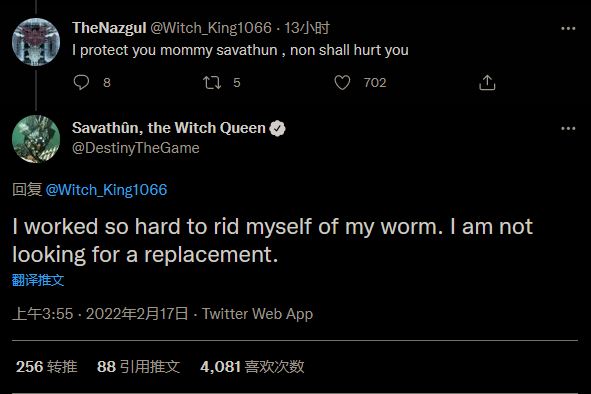Open TheNazgul's profile avatar

36,42
